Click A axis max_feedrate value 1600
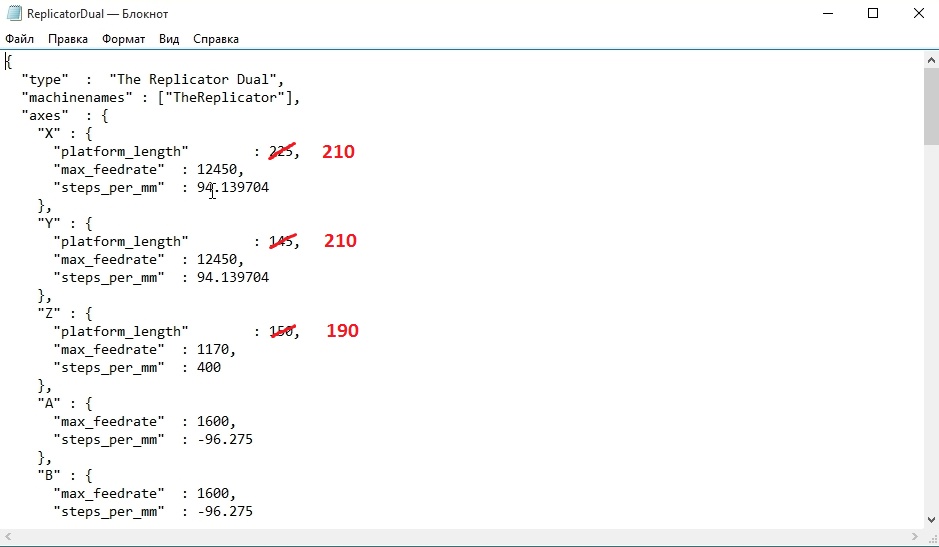 click(x=213, y=421)
